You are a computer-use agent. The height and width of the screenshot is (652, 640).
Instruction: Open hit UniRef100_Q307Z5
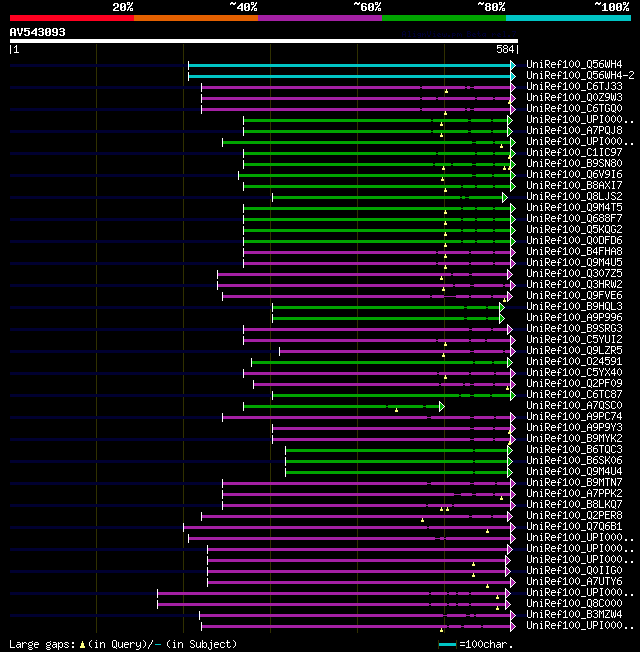[x=574, y=274]
